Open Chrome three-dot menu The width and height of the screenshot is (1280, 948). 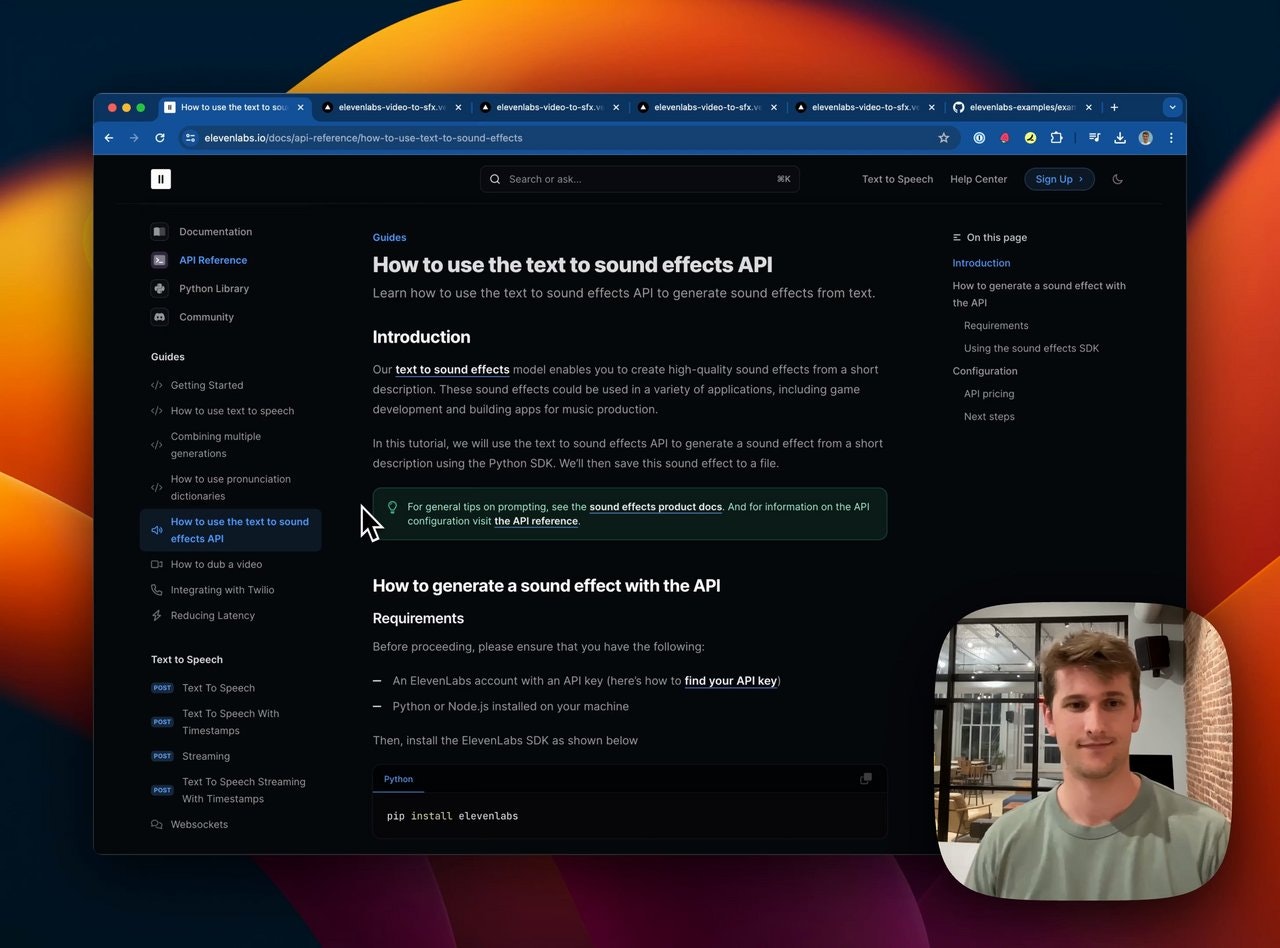(x=1171, y=138)
